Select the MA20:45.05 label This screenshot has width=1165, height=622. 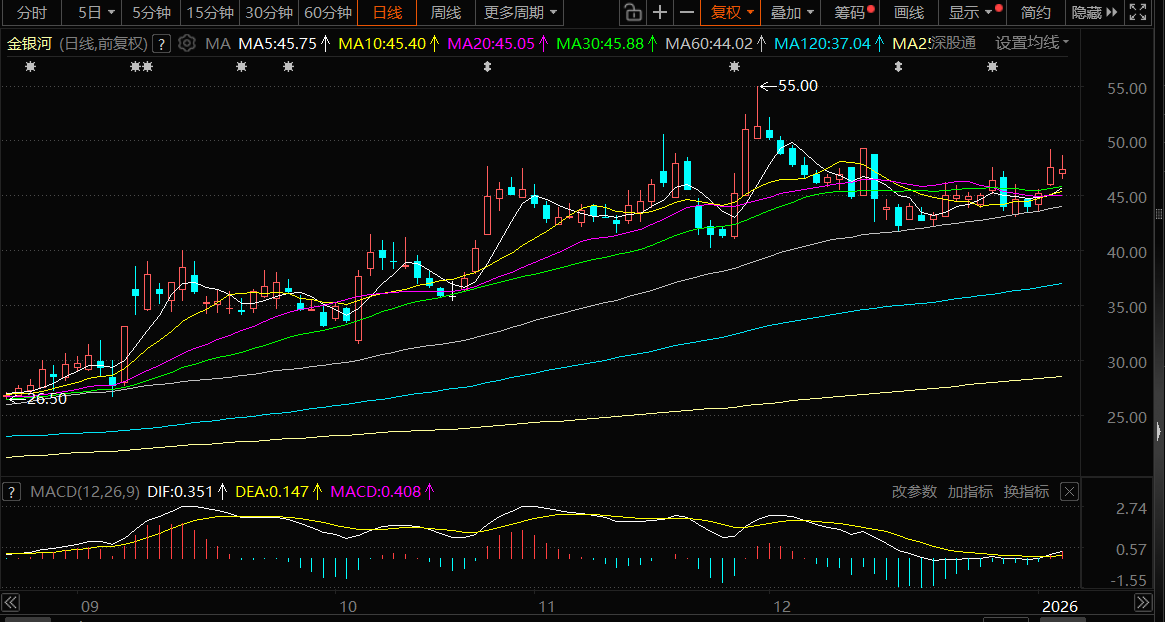pos(490,43)
